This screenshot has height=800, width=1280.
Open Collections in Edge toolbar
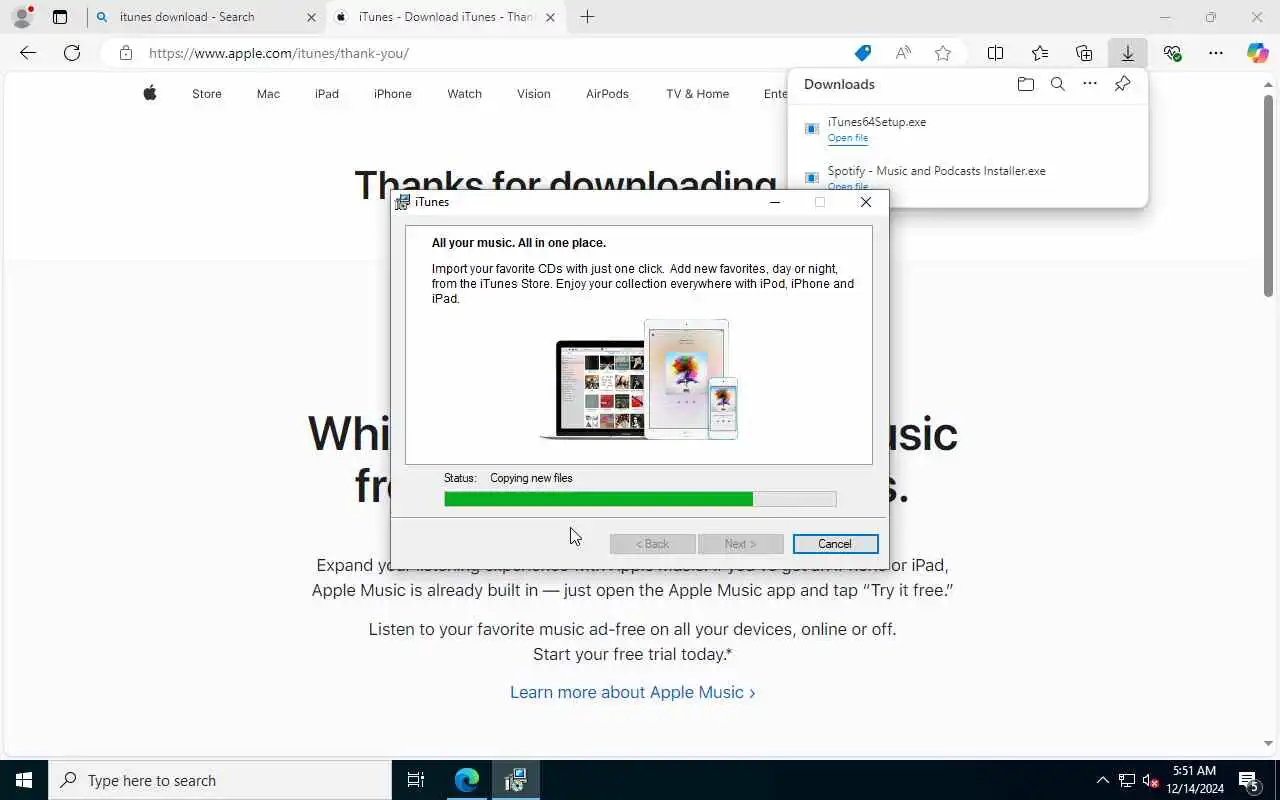click(1084, 53)
